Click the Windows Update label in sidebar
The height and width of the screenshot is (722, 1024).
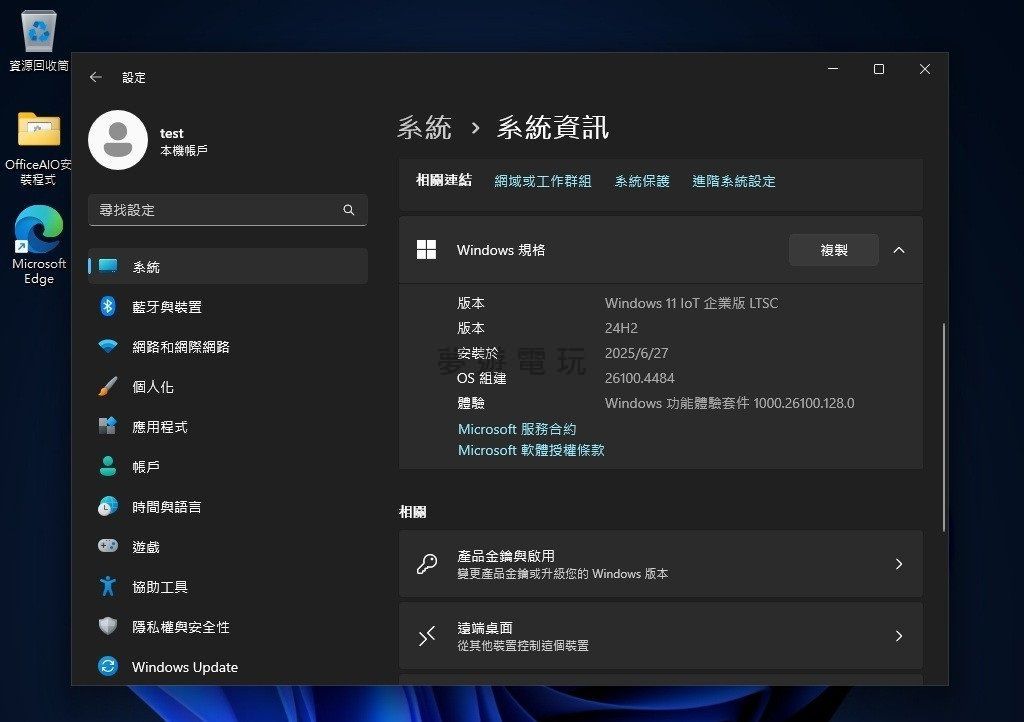pyautogui.click(x=185, y=667)
